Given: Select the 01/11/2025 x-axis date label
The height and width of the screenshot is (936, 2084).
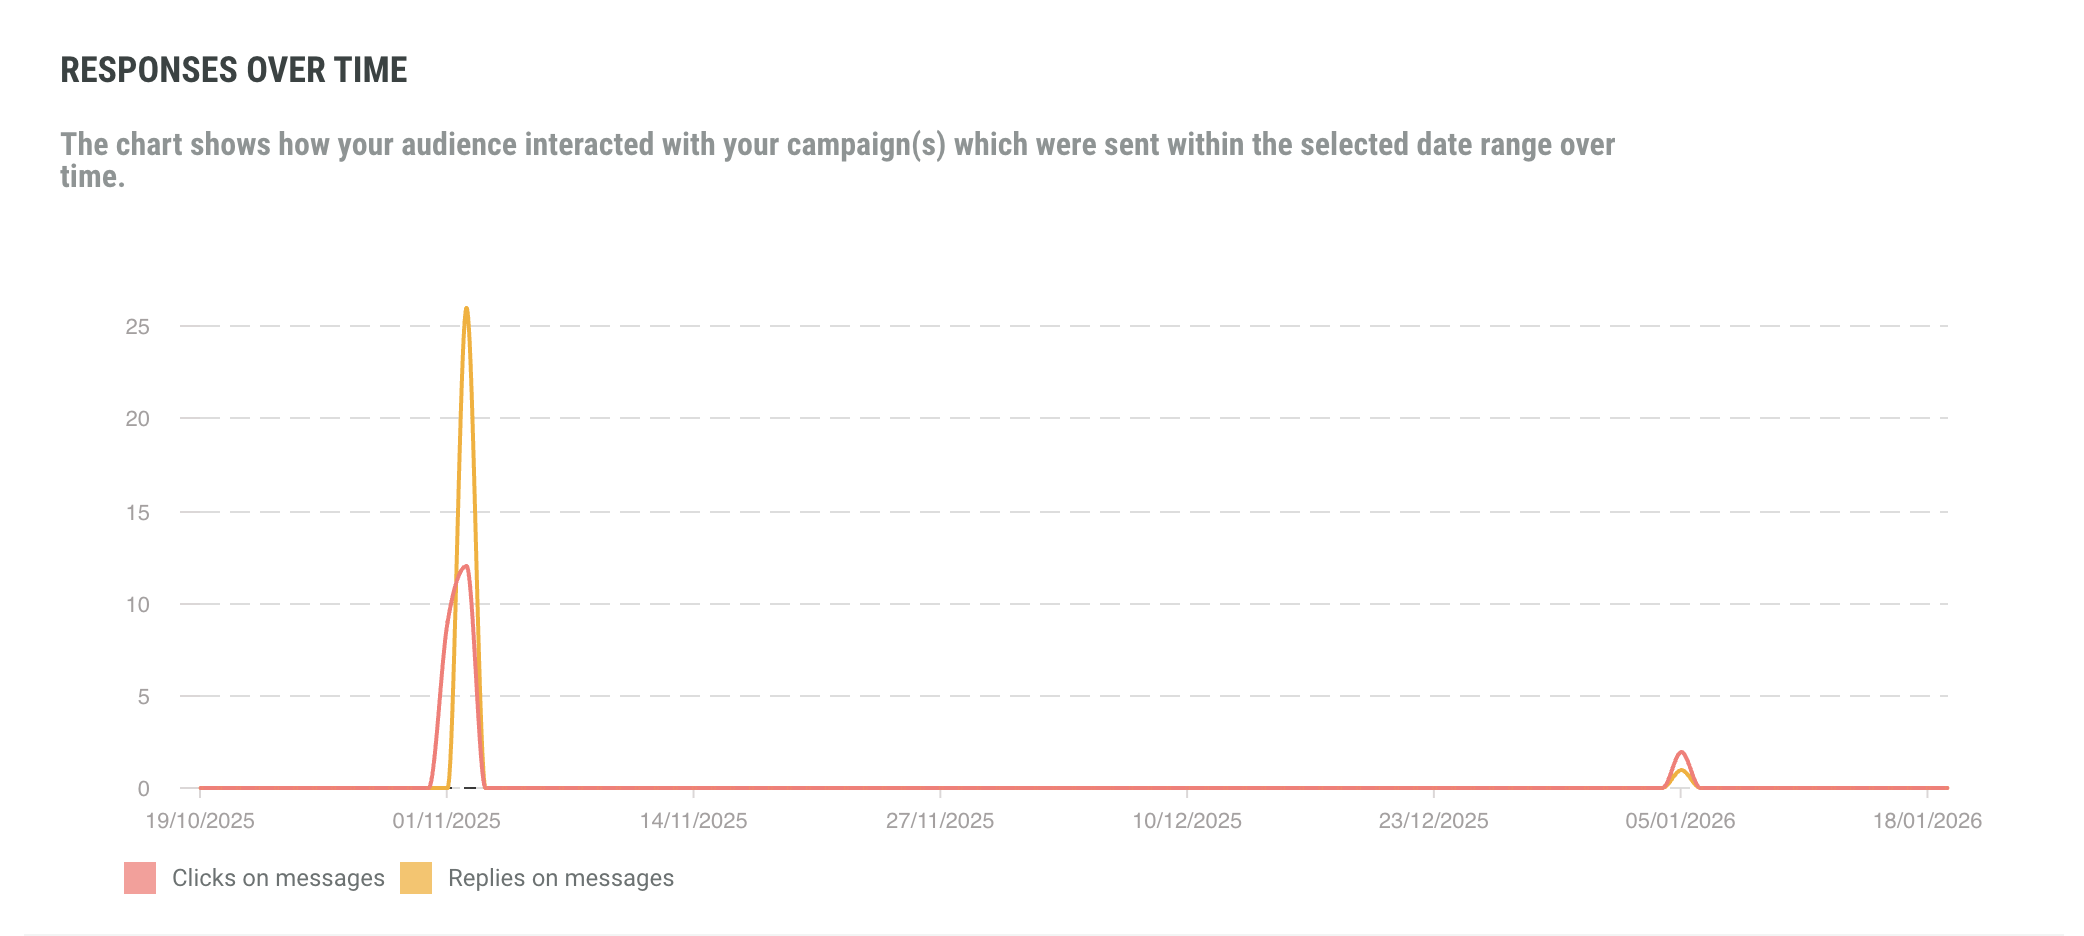Looking at the screenshot, I should (x=446, y=821).
